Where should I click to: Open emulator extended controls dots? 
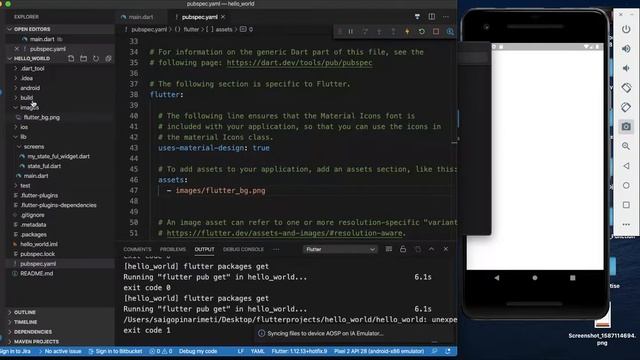pos(626,224)
